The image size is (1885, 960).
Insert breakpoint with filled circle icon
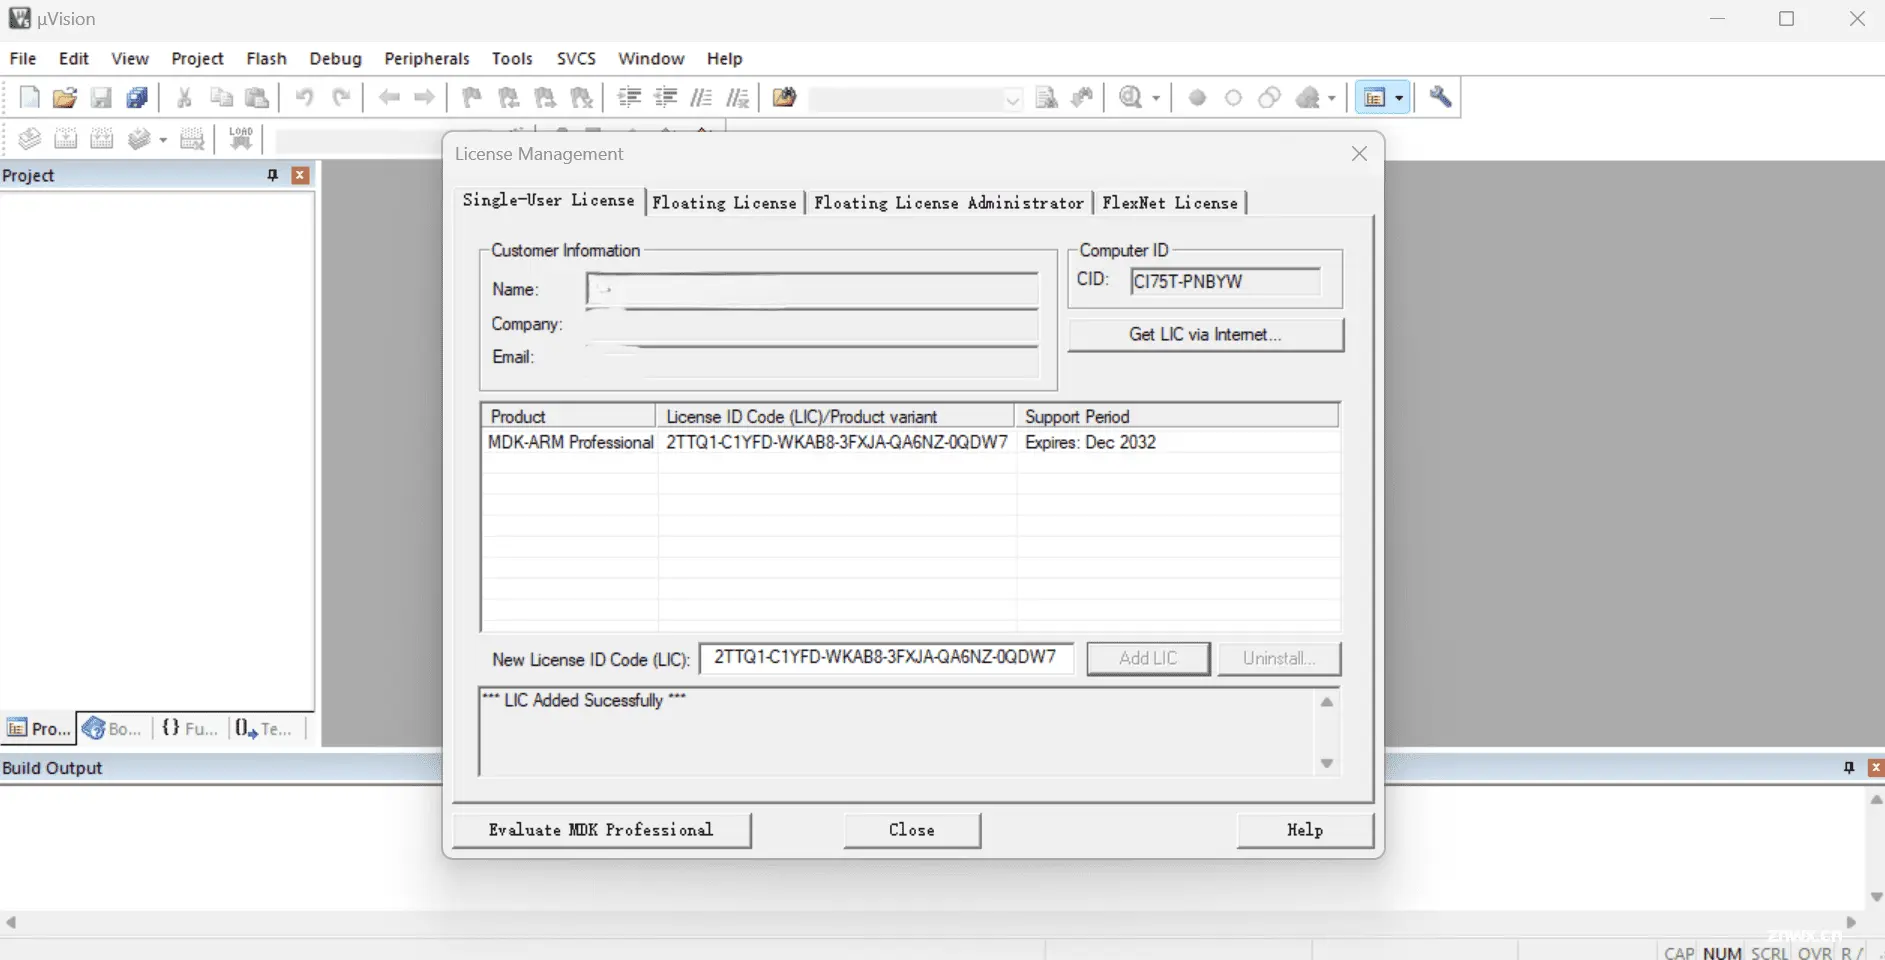1197,98
